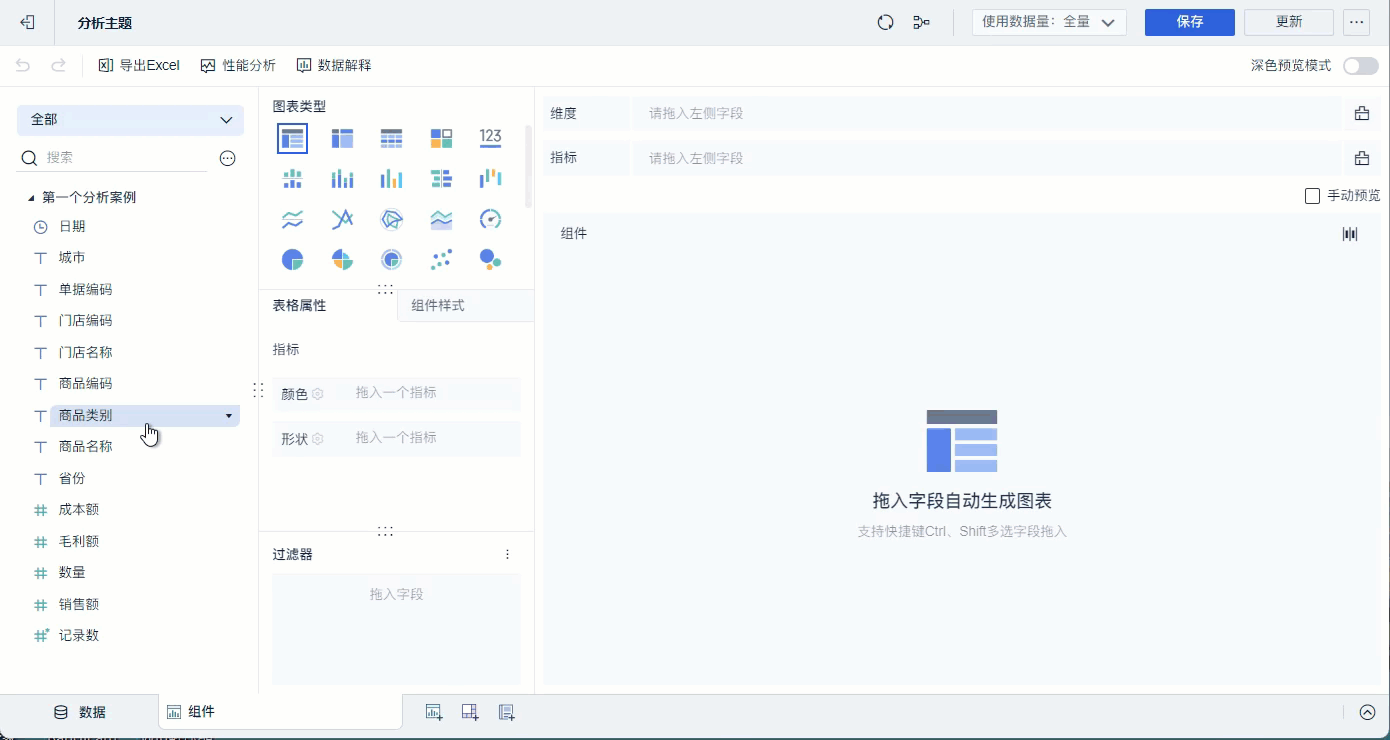The height and width of the screenshot is (740, 1390).
Task: Click the column bars icon in 组件 header
Action: (x=1350, y=234)
